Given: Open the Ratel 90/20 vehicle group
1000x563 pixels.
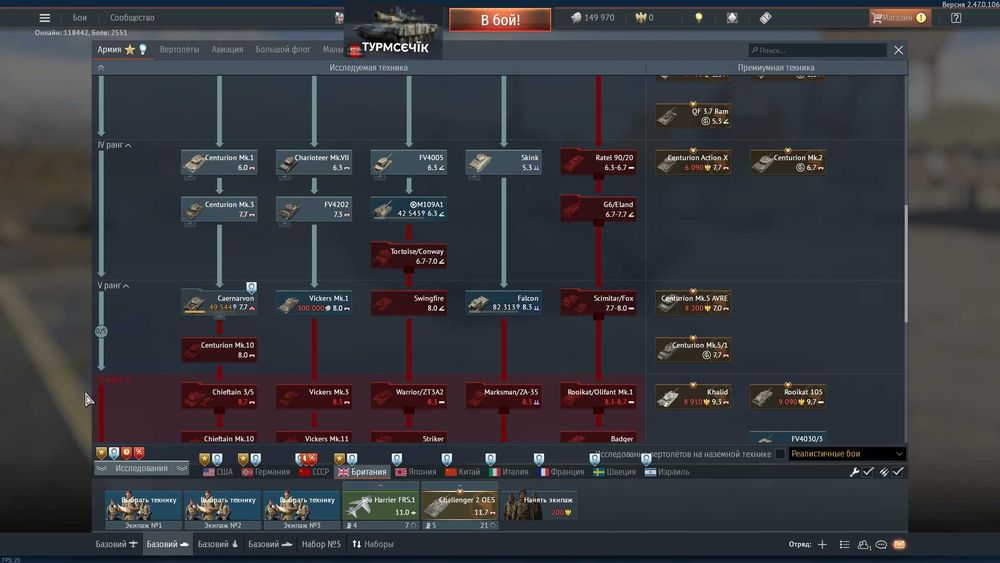Looking at the screenshot, I should click(598, 162).
